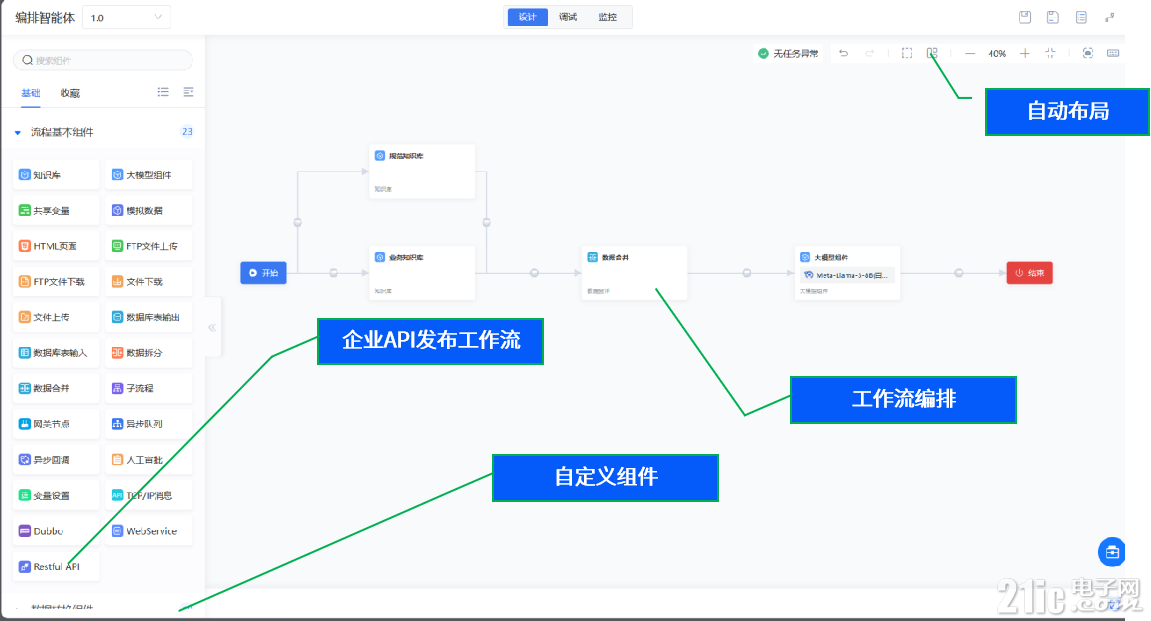This screenshot has width=1151, height=621.
Task: Zoom in with the plus icon
Action: click(1025, 53)
